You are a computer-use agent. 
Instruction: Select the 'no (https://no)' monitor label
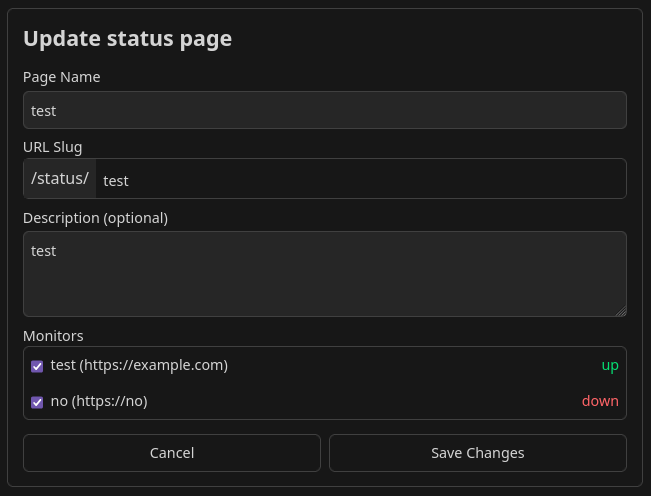(99, 401)
